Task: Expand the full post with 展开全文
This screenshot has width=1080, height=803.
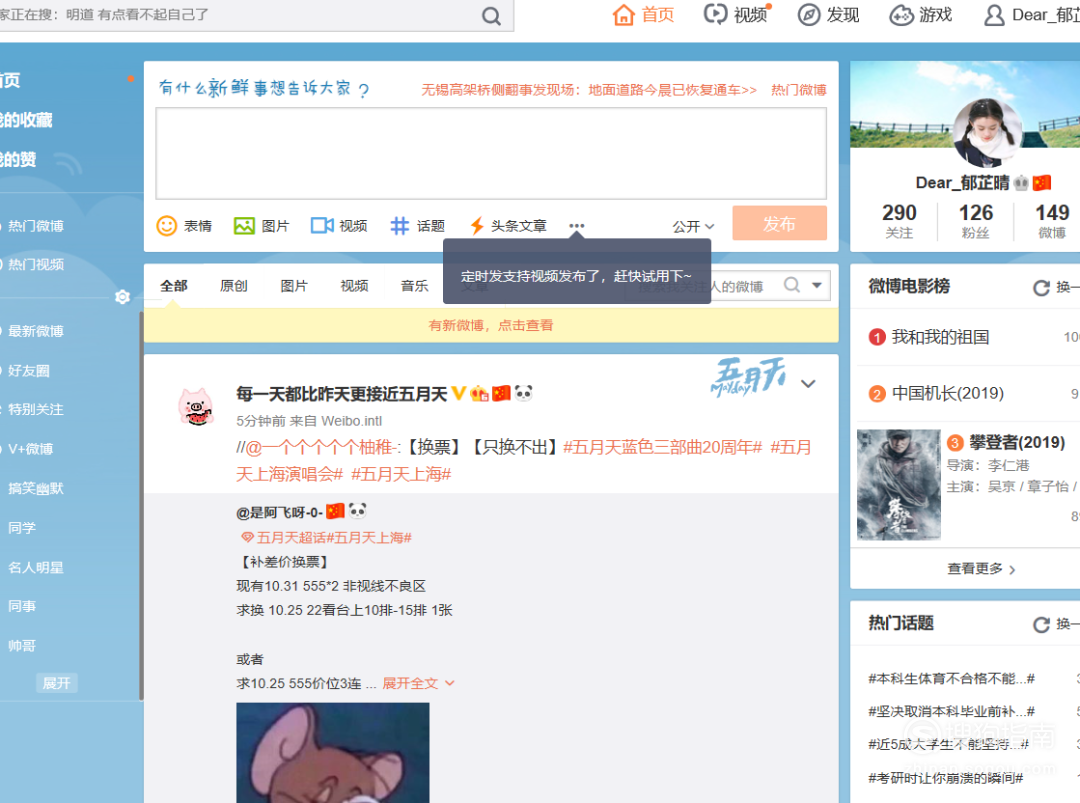Action: tap(418, 683)
